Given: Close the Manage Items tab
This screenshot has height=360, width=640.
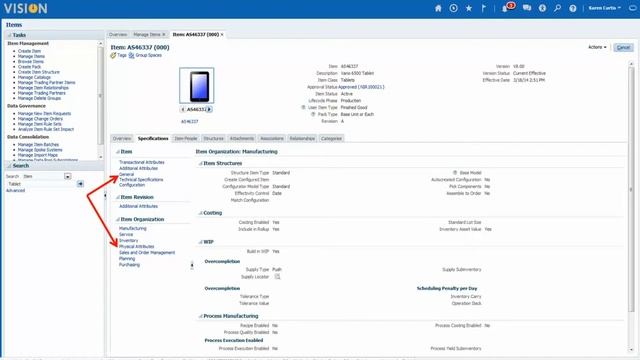Looking at the screenshot, I should click(x=164, y=35).
